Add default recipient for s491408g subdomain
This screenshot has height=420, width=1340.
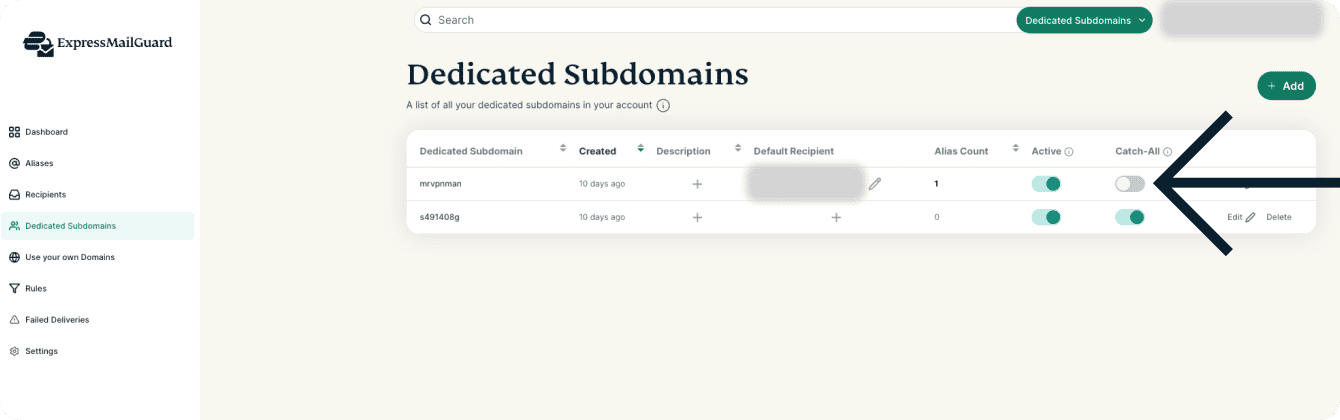pos(836,217)
